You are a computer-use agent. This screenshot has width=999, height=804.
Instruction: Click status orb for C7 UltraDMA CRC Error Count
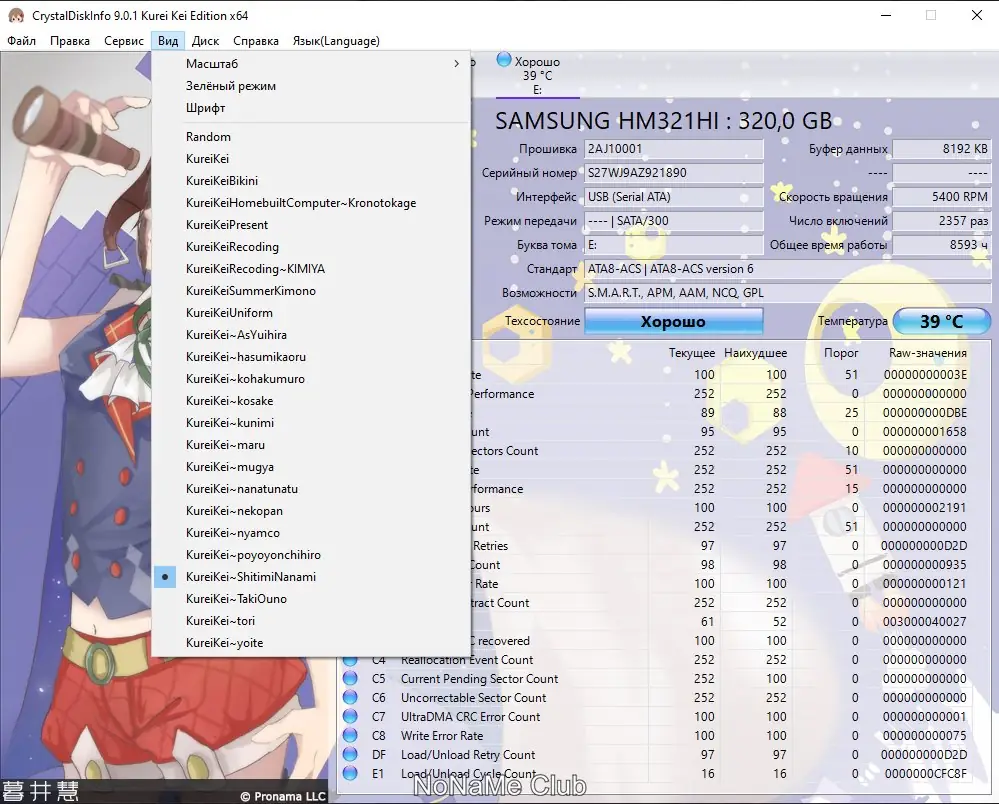click(350, 717)
